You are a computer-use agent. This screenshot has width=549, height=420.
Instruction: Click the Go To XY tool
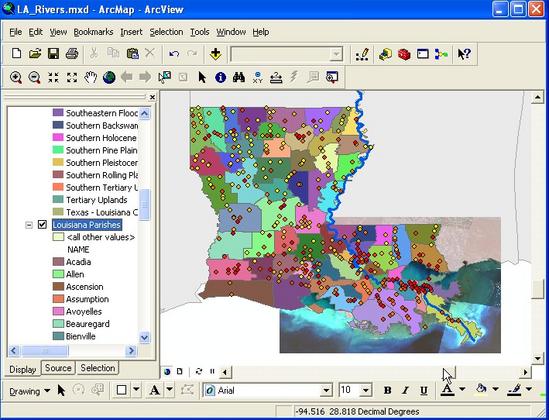tap(257, 77)
